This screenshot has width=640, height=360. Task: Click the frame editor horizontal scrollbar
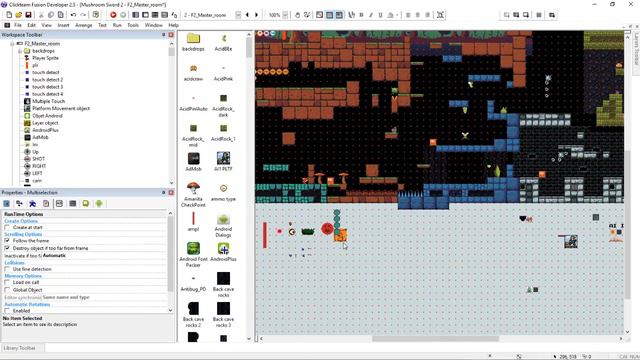point(435,339)
